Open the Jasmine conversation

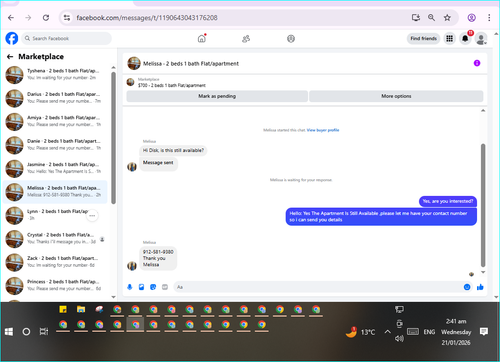click(56, 168)
